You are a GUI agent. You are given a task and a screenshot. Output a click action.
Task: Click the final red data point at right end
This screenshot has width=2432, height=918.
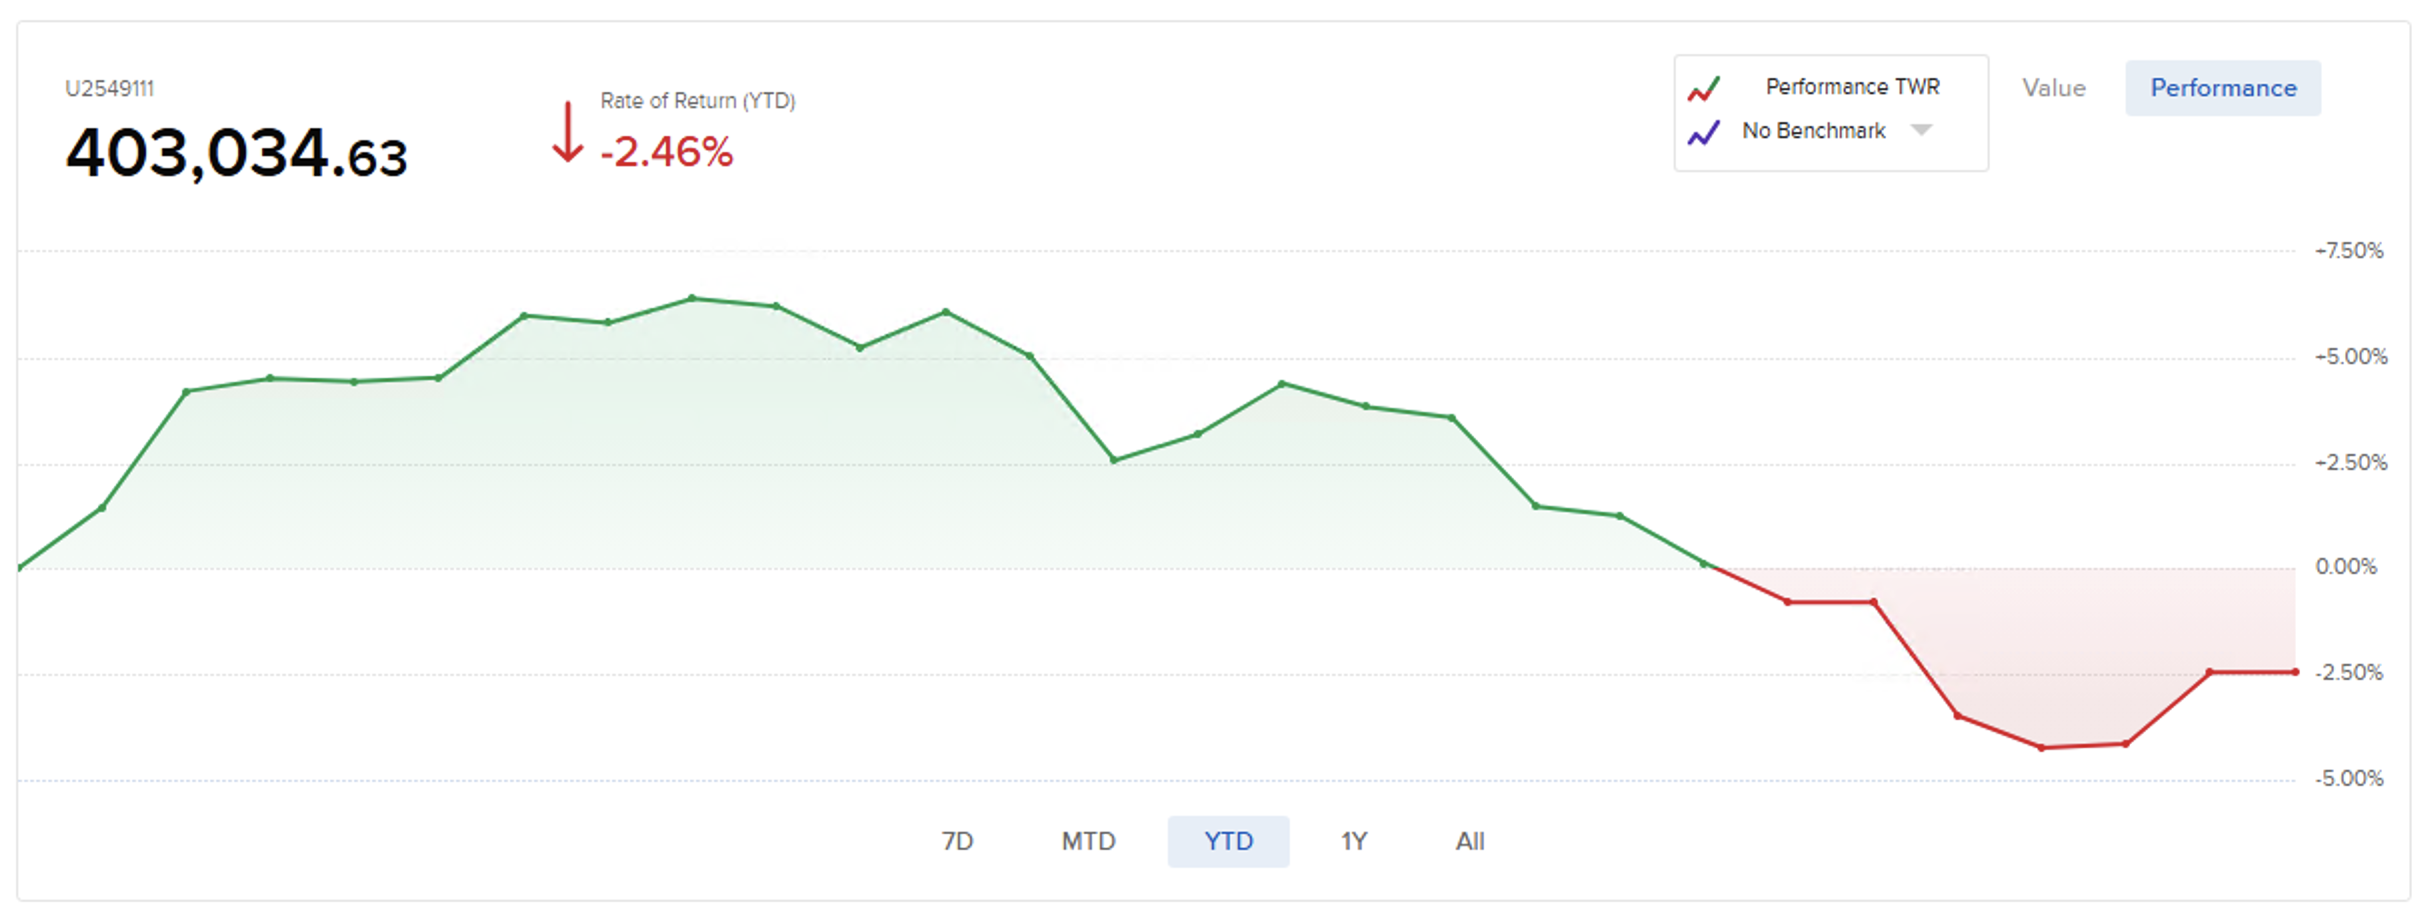(2295, 672)
